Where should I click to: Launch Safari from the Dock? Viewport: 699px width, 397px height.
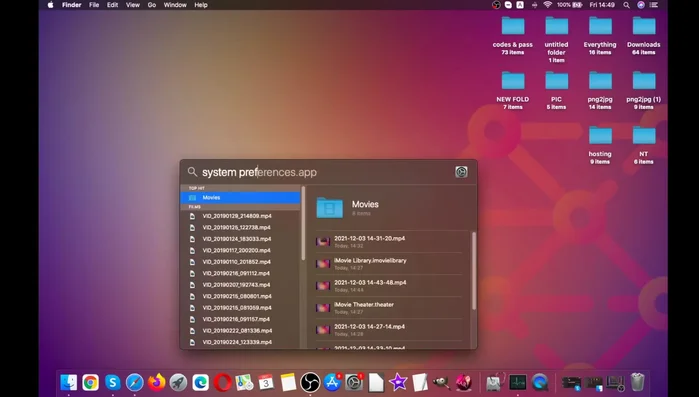(135, 382)
